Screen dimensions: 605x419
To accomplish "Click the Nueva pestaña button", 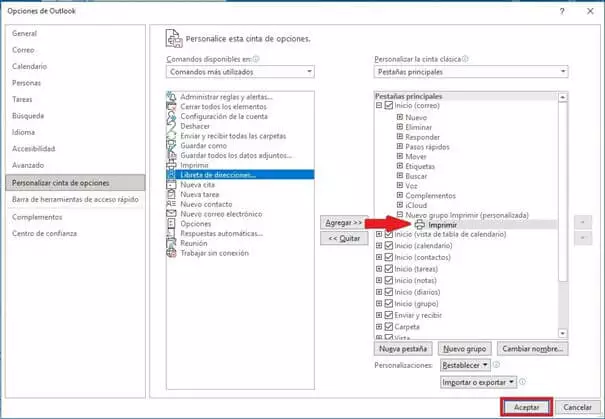I will (403, 349).
